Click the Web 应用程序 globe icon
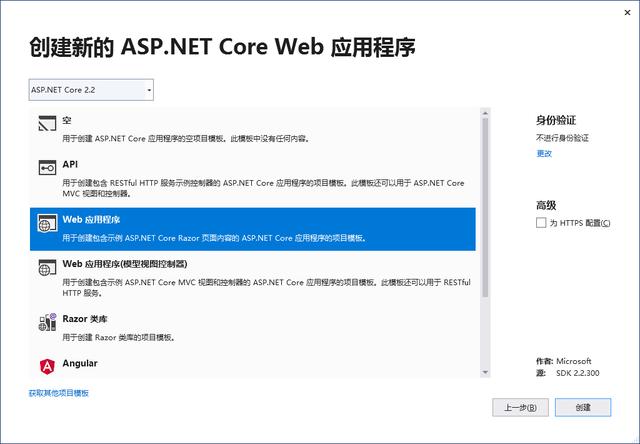640x444 pixels. [47, 223]
